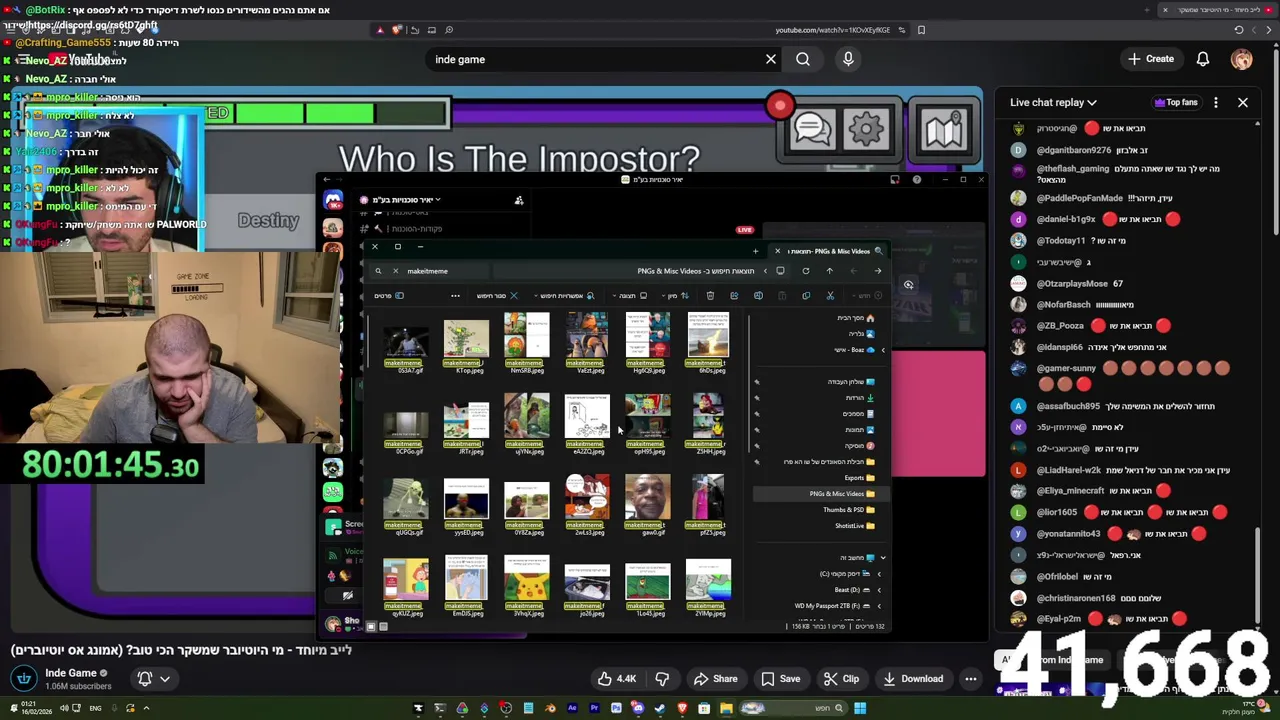Open search options dropdown in Explorer
This screenshot has height=720, width=1280.
tap(564, 296)
